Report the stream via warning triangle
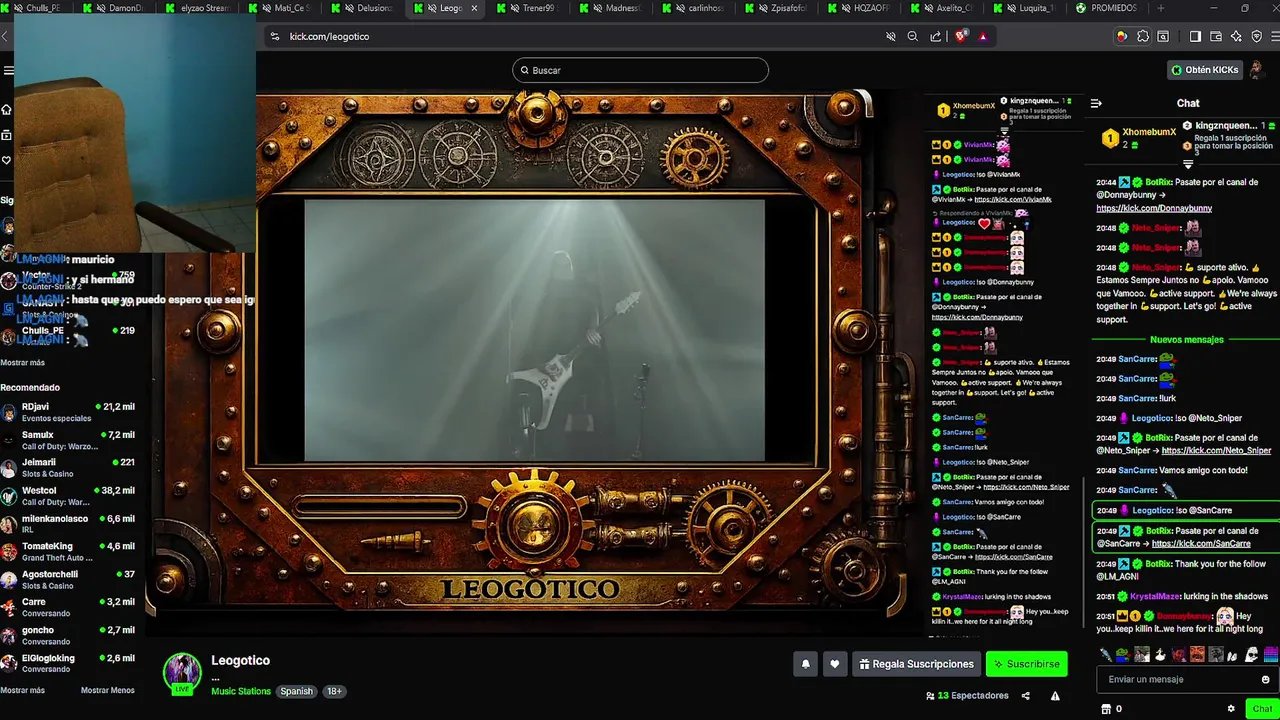Screen dimensions: 1280x720 [x=1055, y=696]
